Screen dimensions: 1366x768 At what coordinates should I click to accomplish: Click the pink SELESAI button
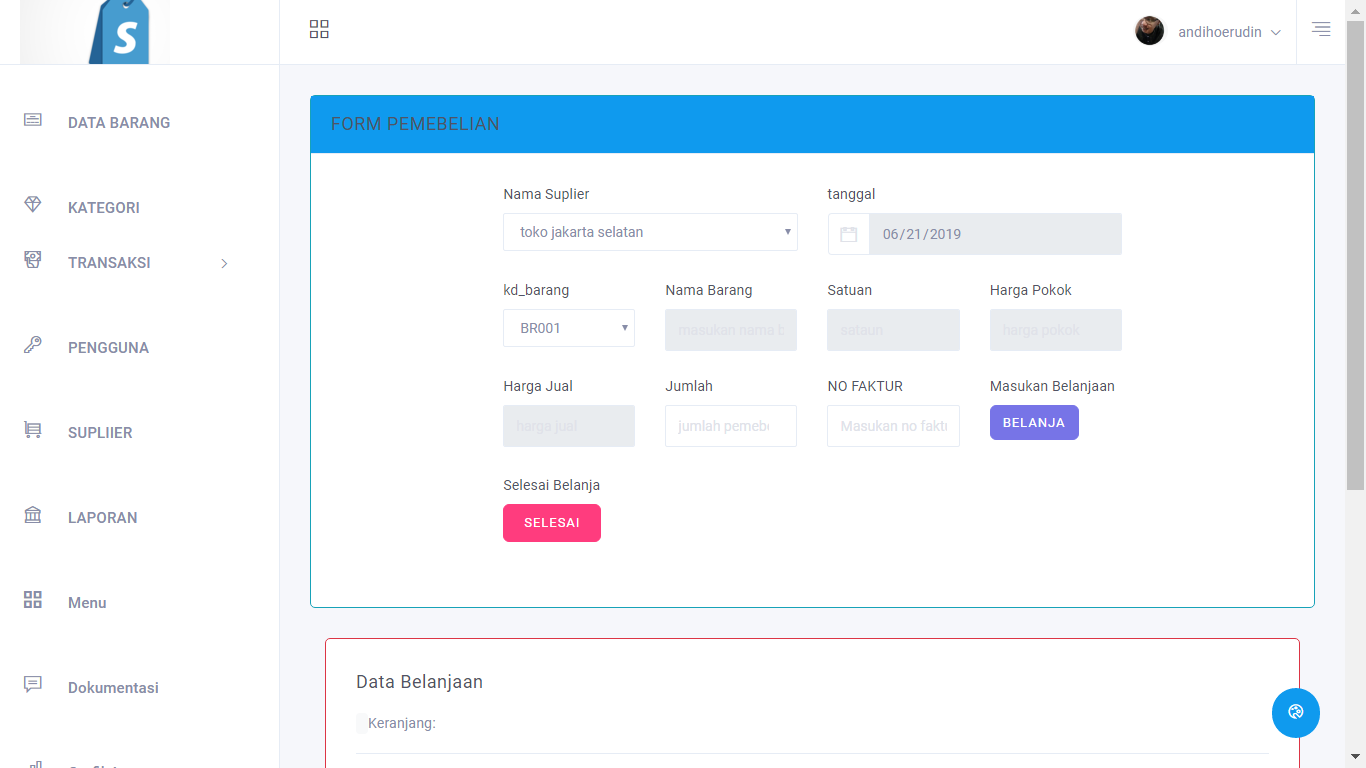(552, 523)
